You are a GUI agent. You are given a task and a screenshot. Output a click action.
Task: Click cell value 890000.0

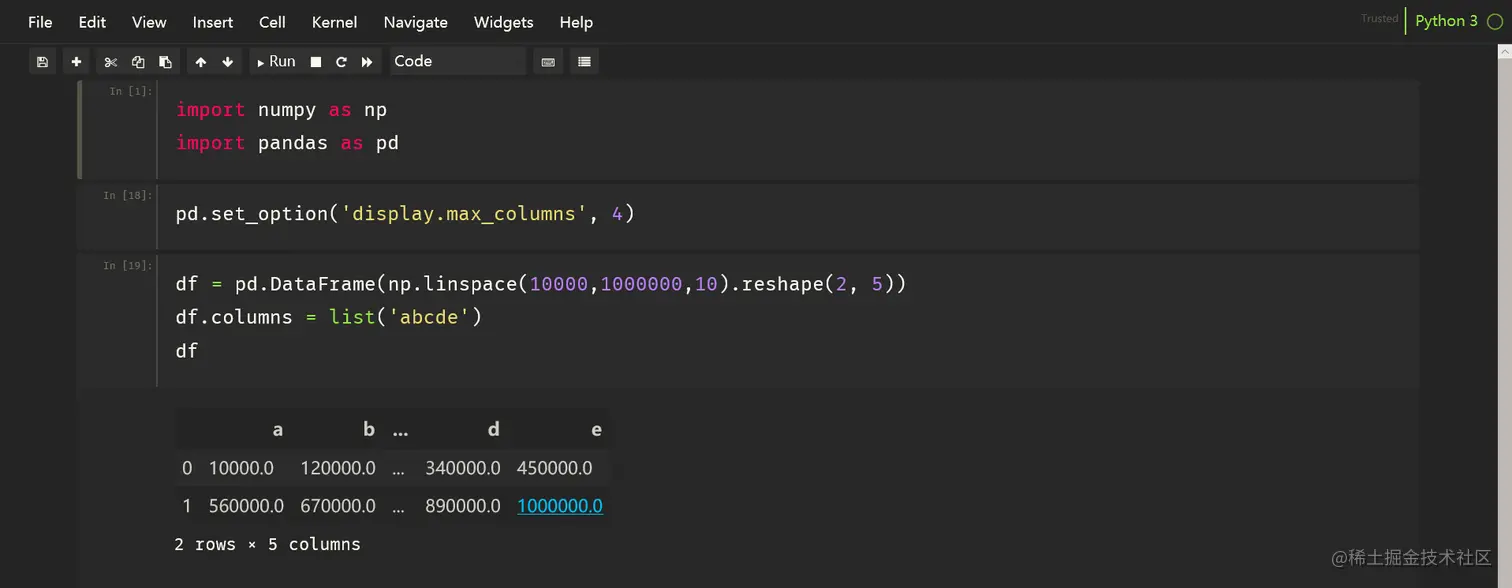coord(463,506)
